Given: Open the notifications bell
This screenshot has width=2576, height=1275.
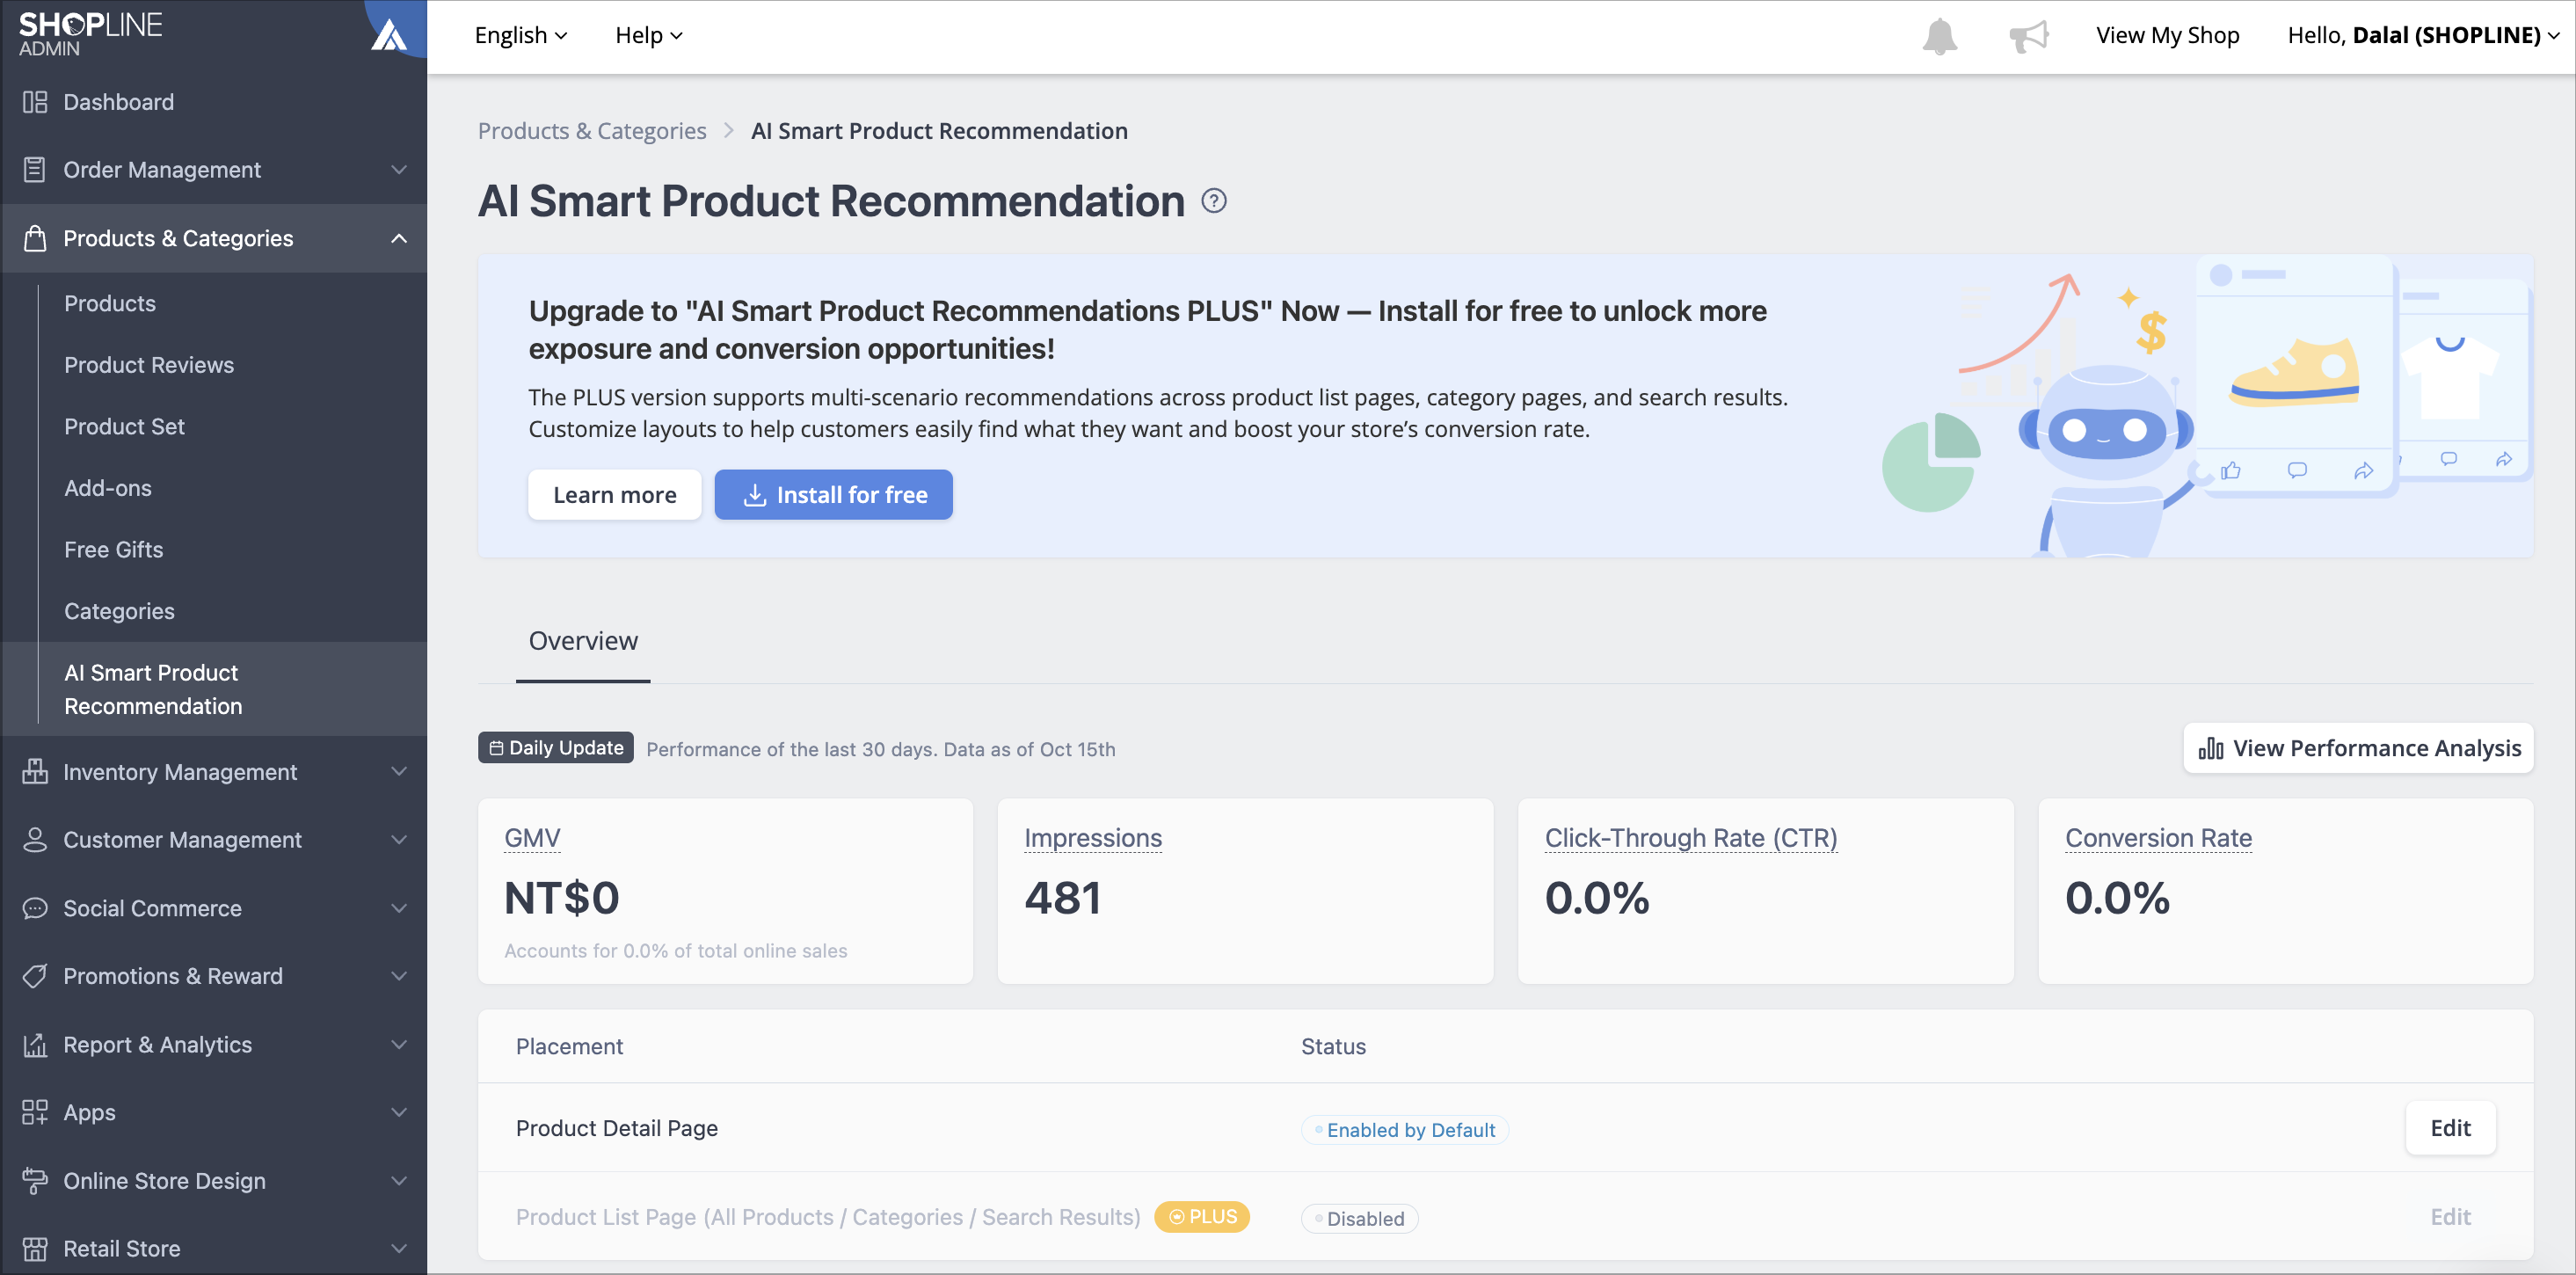Looking at the screenshot, I should click(1939, 36).
